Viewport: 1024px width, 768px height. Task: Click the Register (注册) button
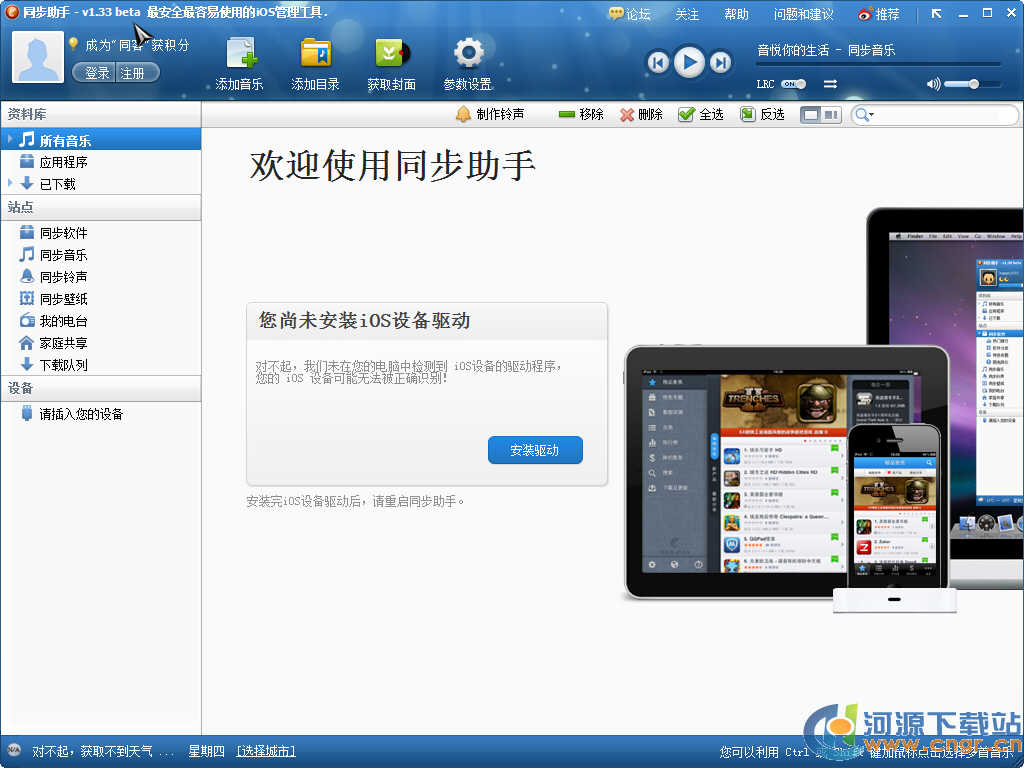pos(135,72)
